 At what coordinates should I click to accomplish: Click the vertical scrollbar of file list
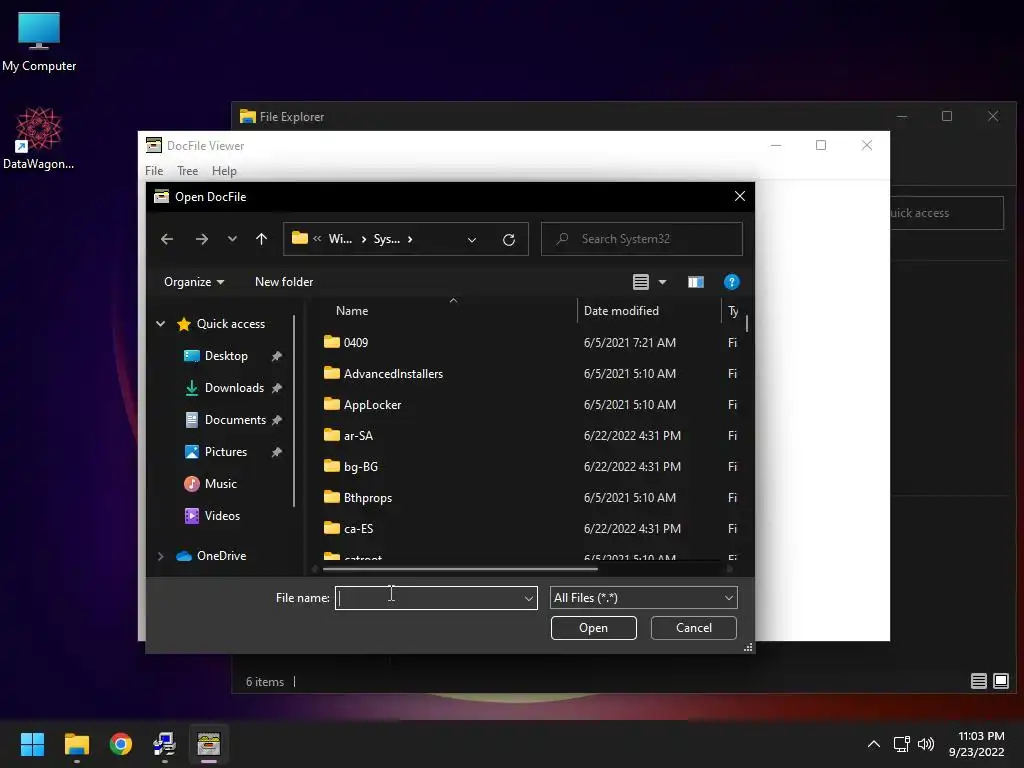point(746,324)
